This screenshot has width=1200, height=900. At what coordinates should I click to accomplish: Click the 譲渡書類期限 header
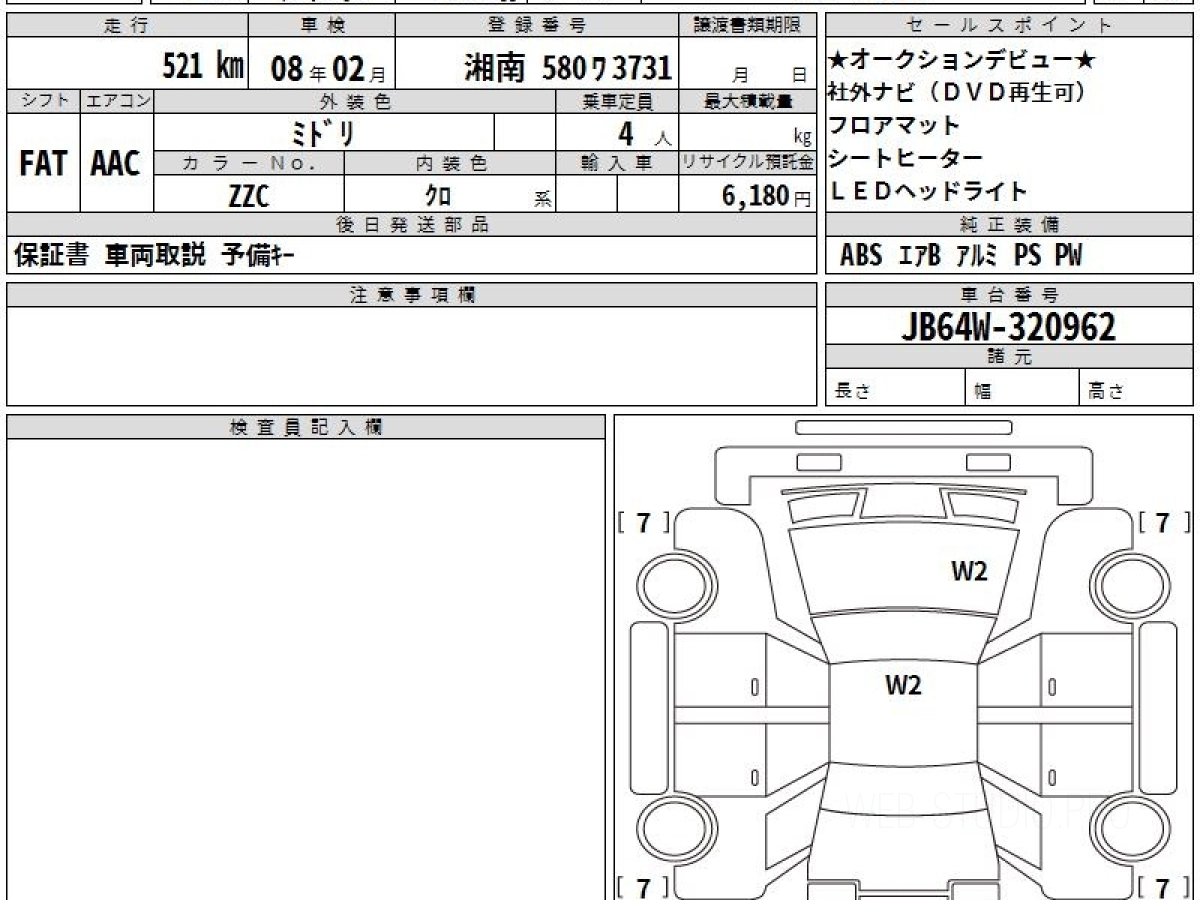[748, 26]
